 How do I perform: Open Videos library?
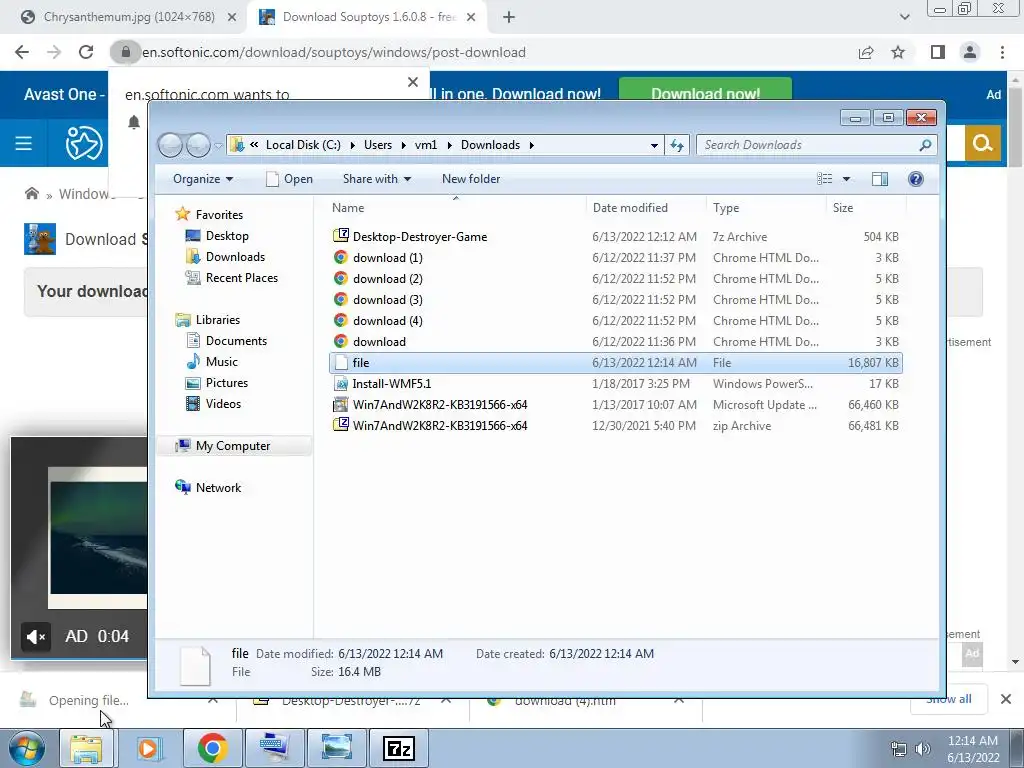(223, 404)
